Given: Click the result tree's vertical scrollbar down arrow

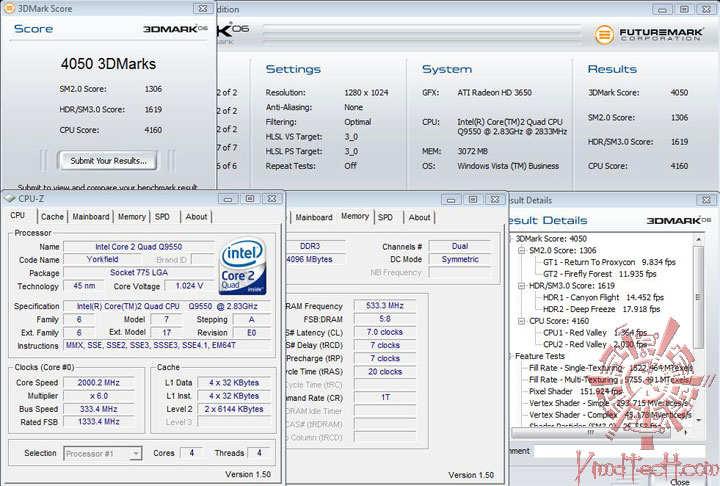Looking at the screenshot, I should pos(698,420).
